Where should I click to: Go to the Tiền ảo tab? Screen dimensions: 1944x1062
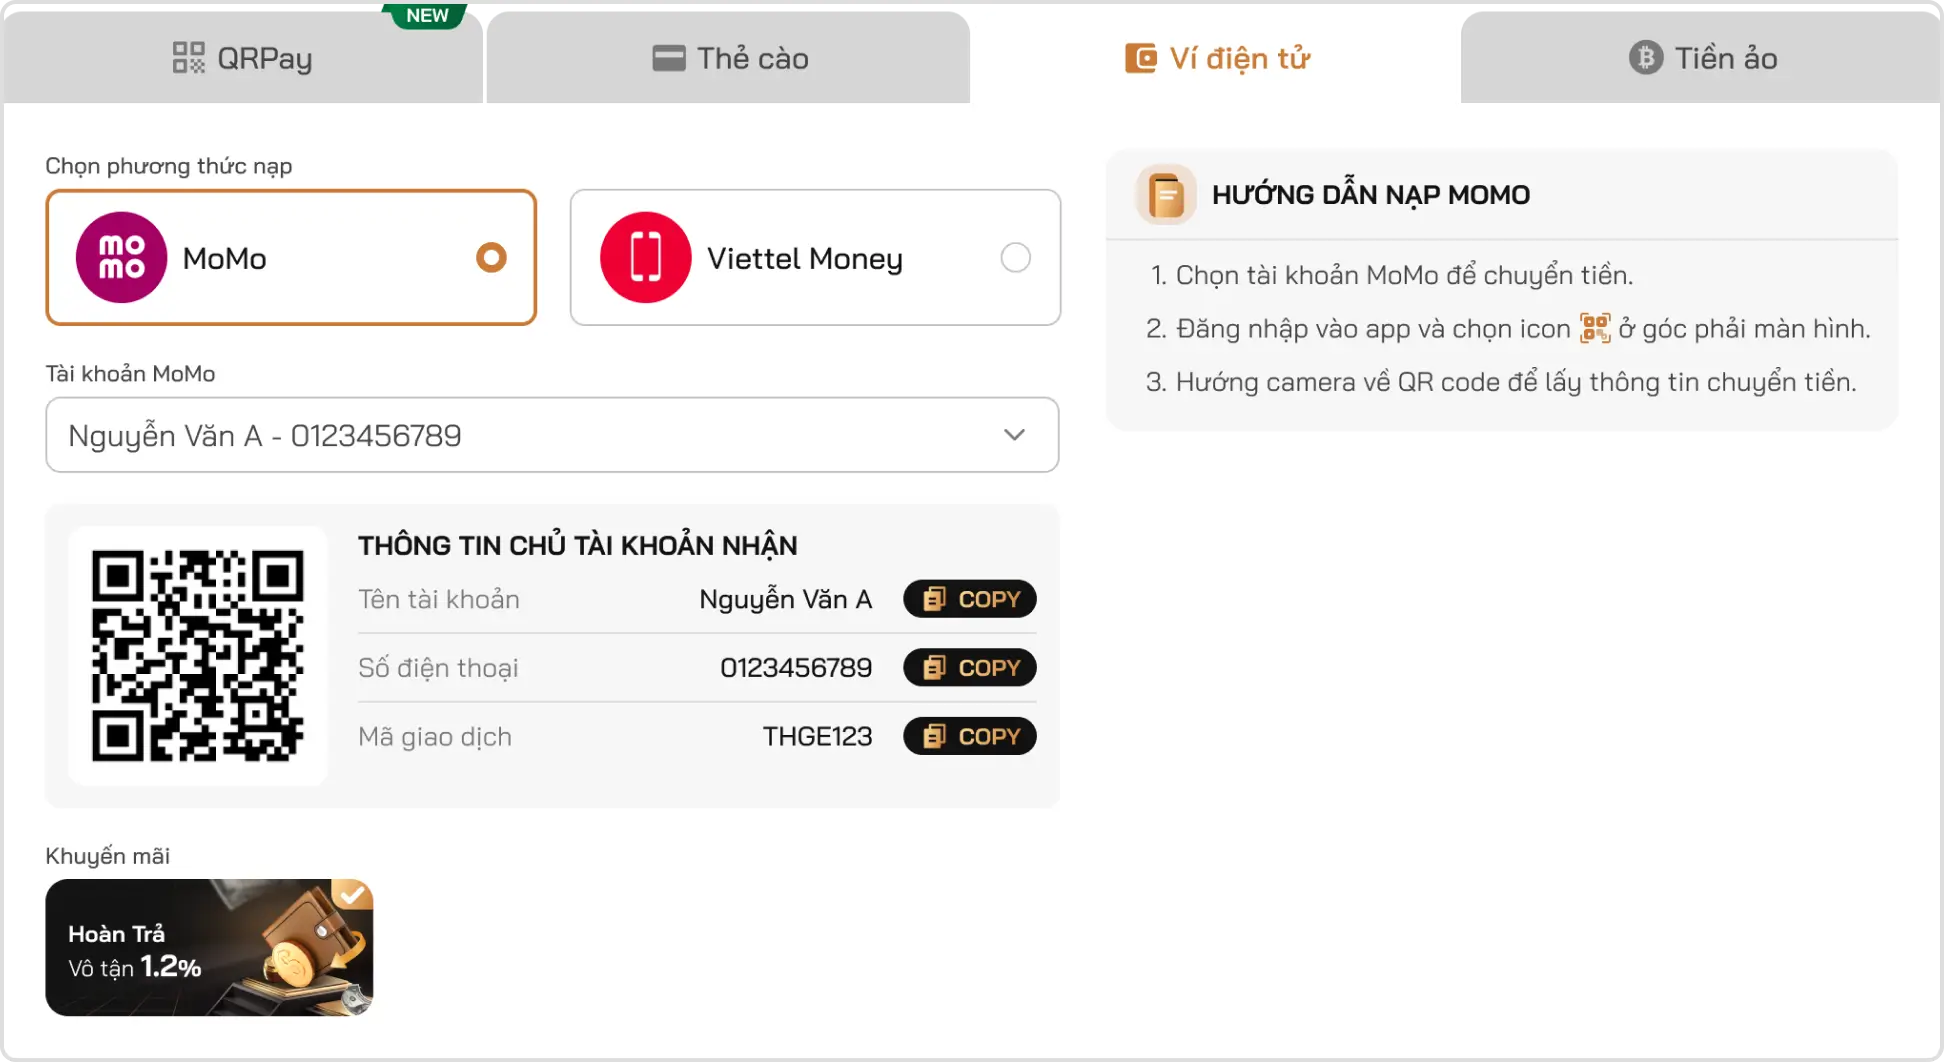[x=1703, y=58]
